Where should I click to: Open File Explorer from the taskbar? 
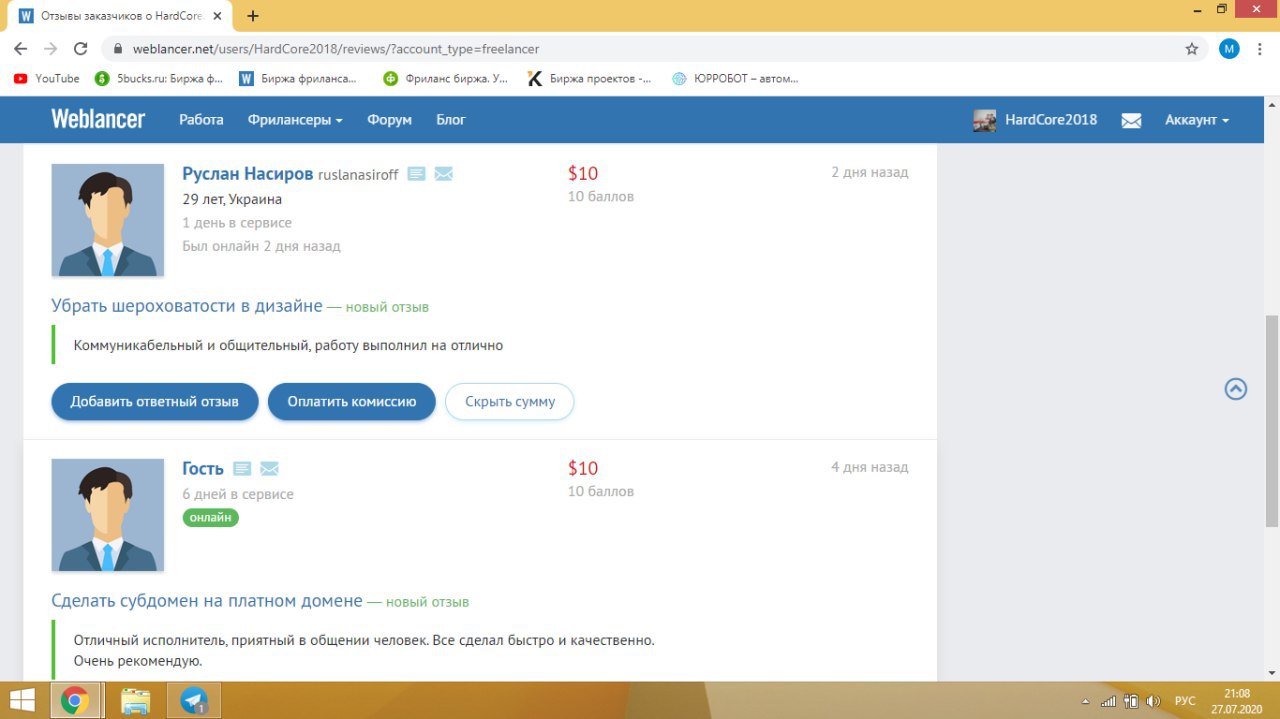135,700
